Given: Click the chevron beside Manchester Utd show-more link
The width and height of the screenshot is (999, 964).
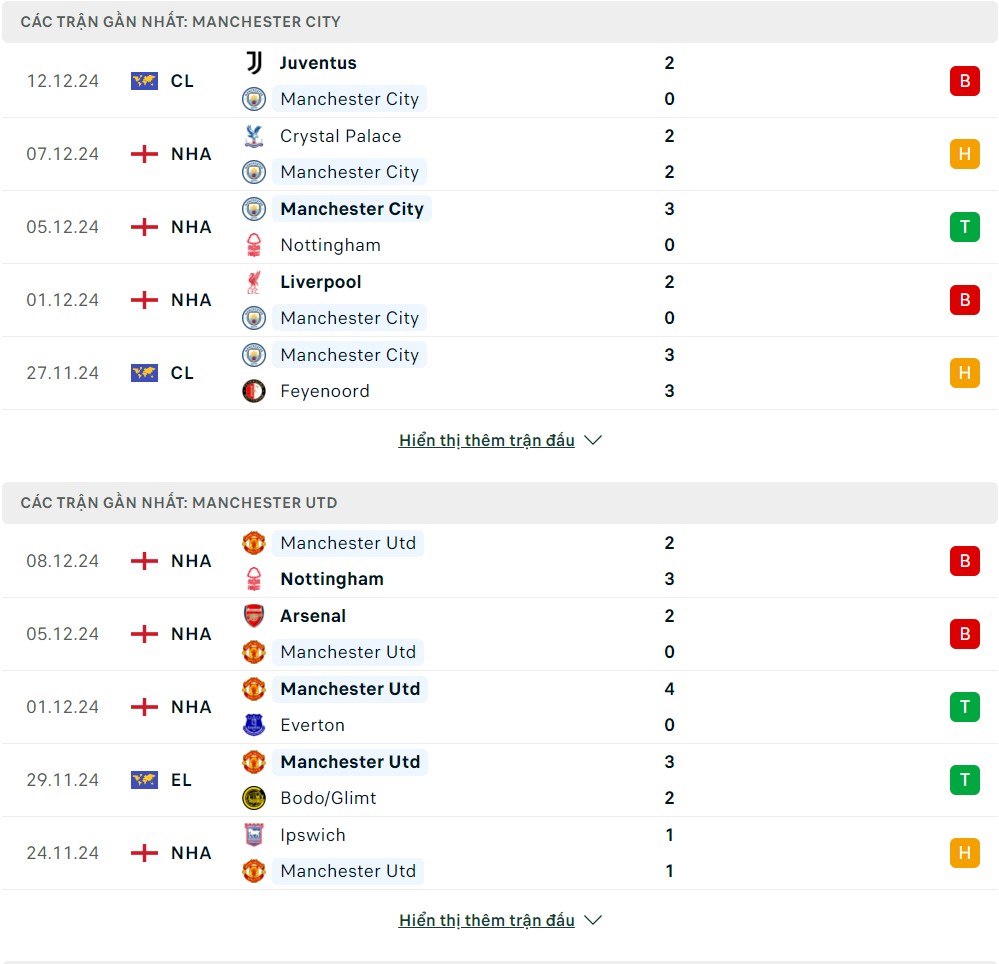Looking at the screenshot, I should (593, 920).
